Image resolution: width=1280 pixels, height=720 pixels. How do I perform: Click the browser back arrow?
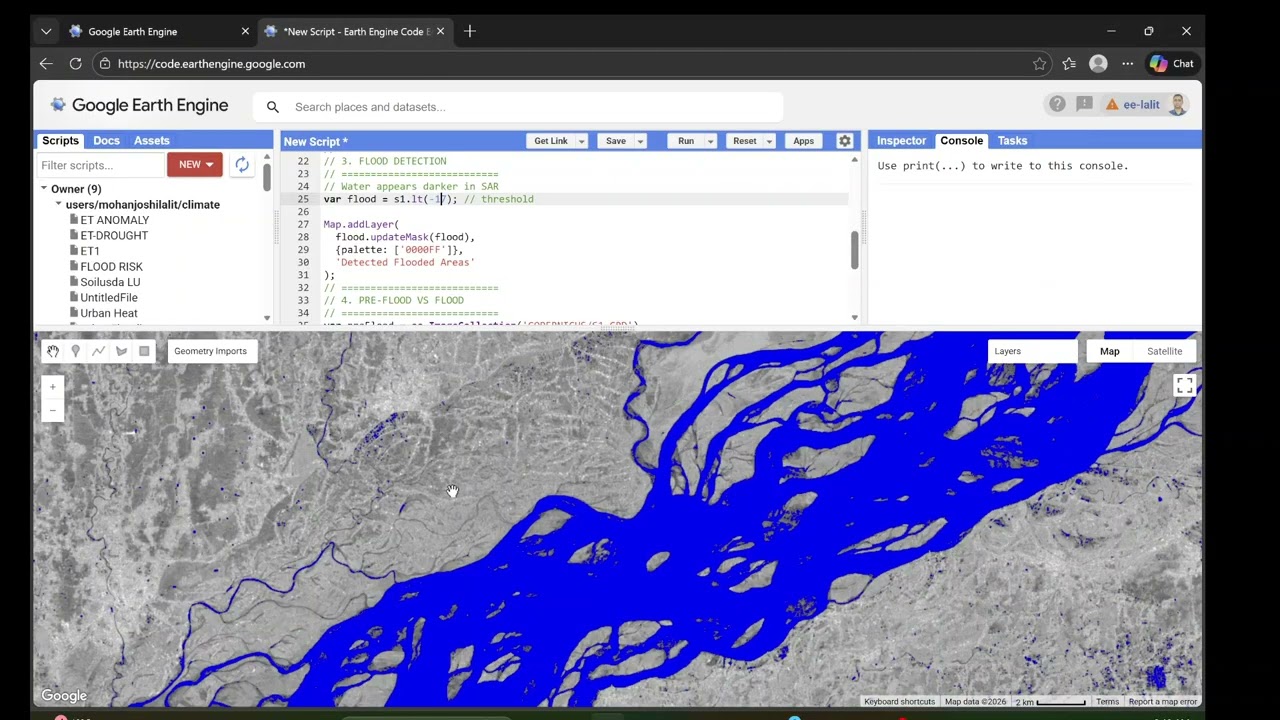(46, 63)
